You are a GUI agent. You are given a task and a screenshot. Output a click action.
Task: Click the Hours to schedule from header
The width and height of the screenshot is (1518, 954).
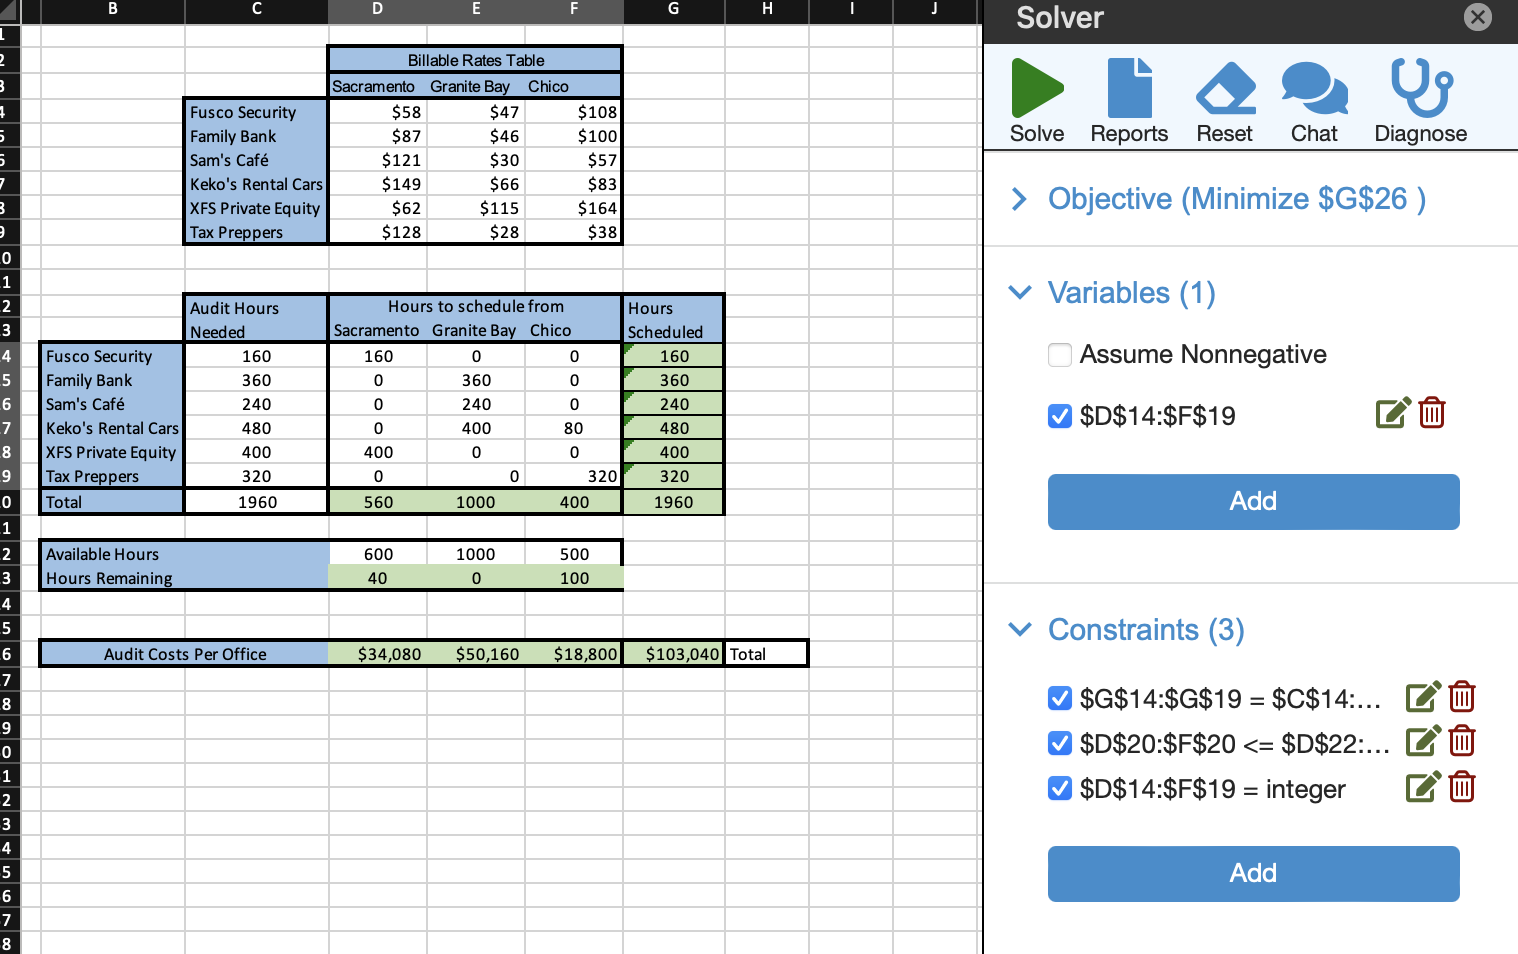(475, 306)
